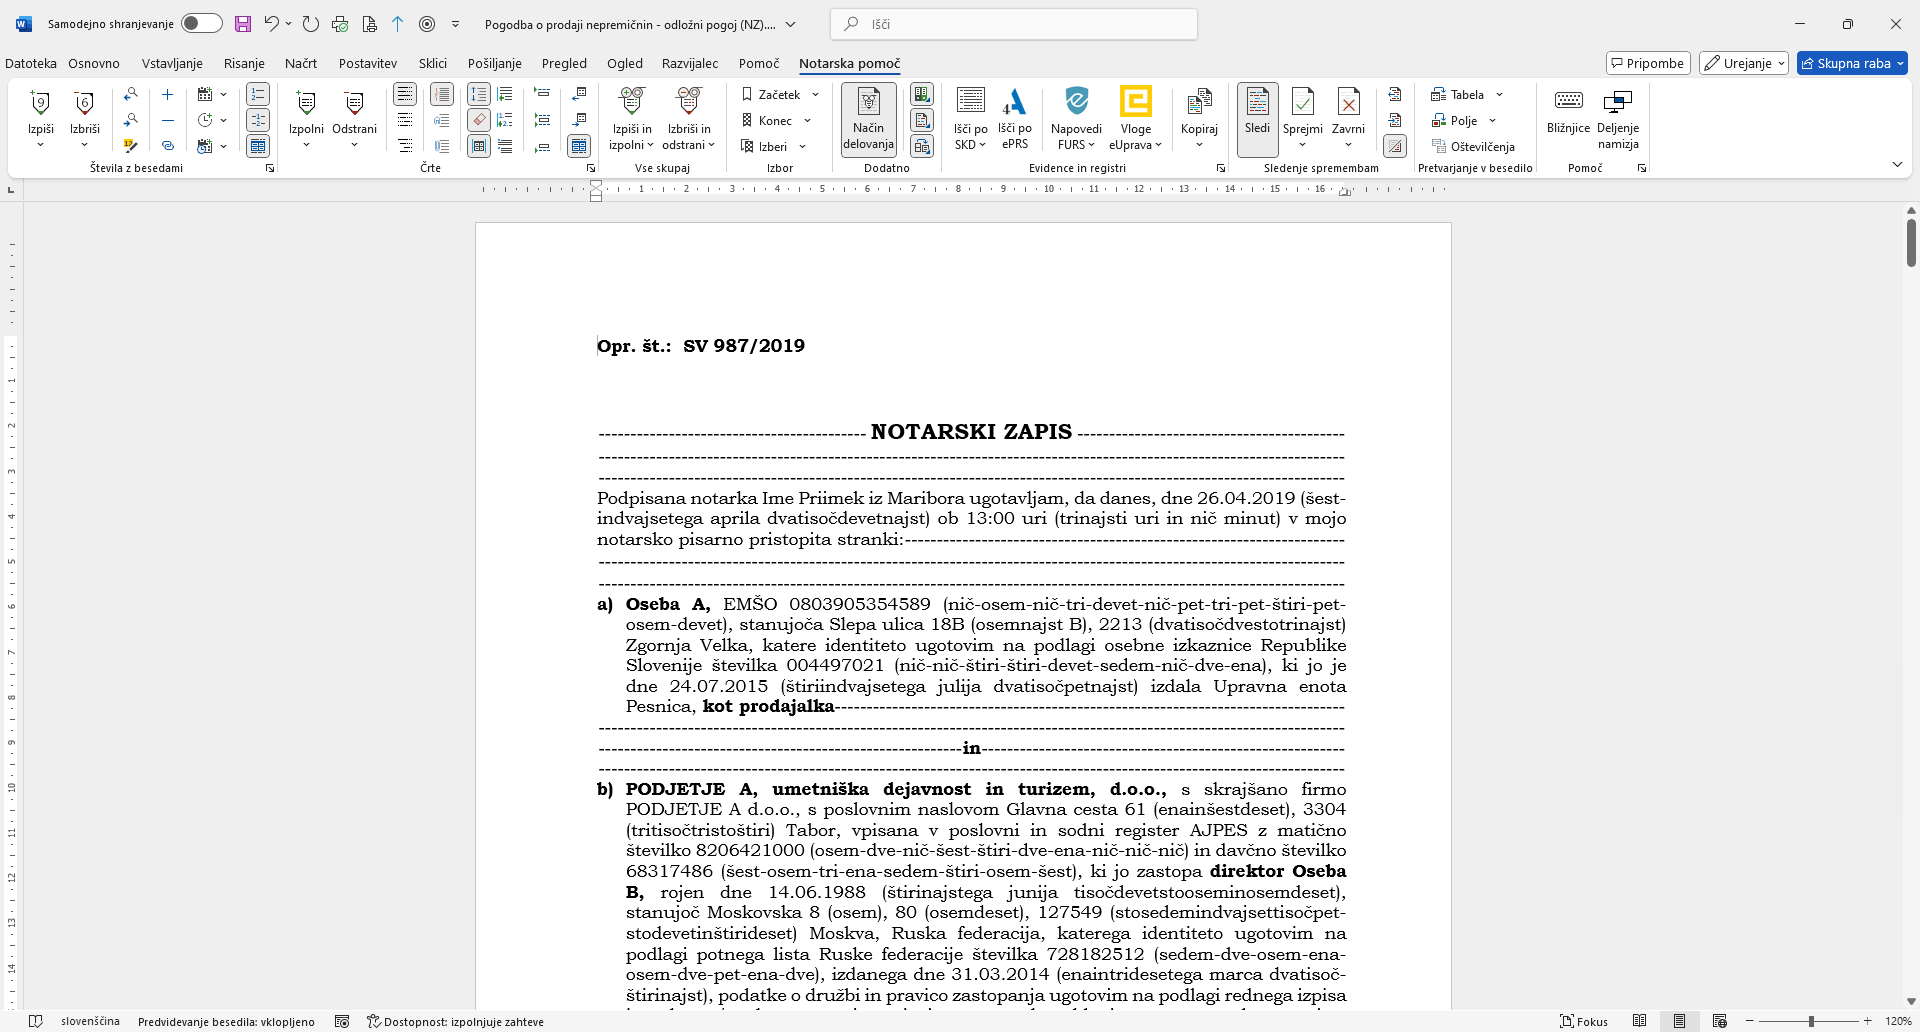Click the Izpiši numbers-in-words icon
This screenshot has width=1920, height=1032.
tap(40, 104)
